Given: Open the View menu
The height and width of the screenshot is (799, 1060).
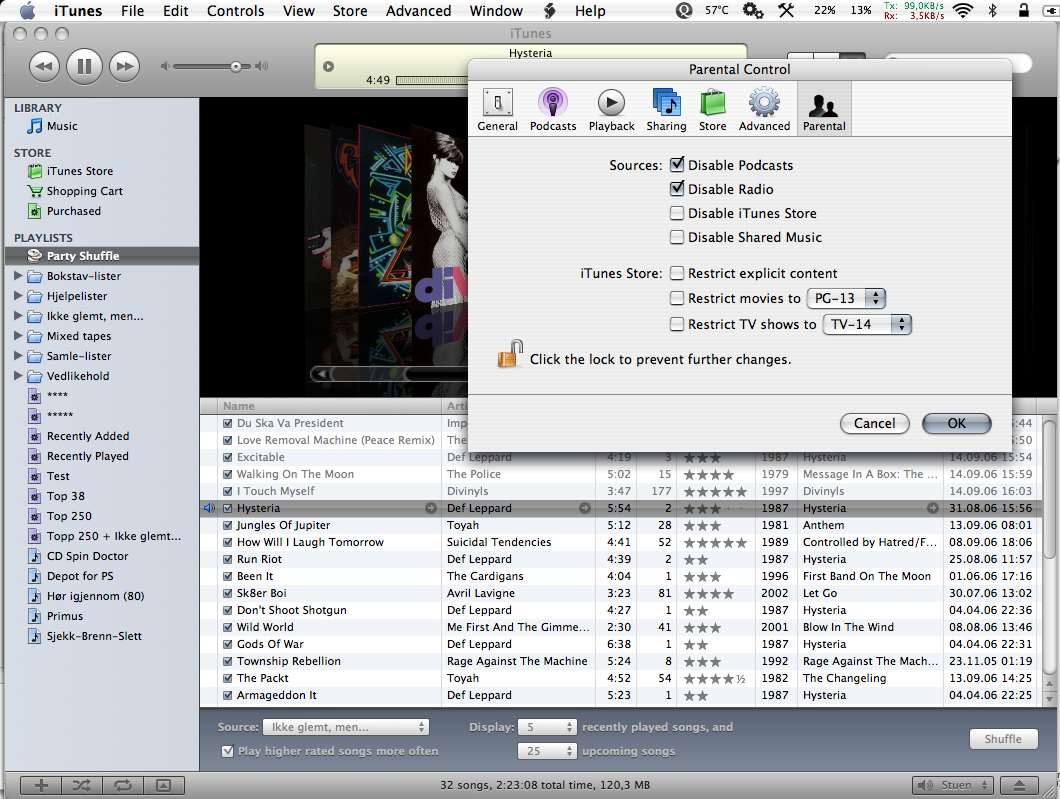Looking at the screenshot, I should point(299,11).
